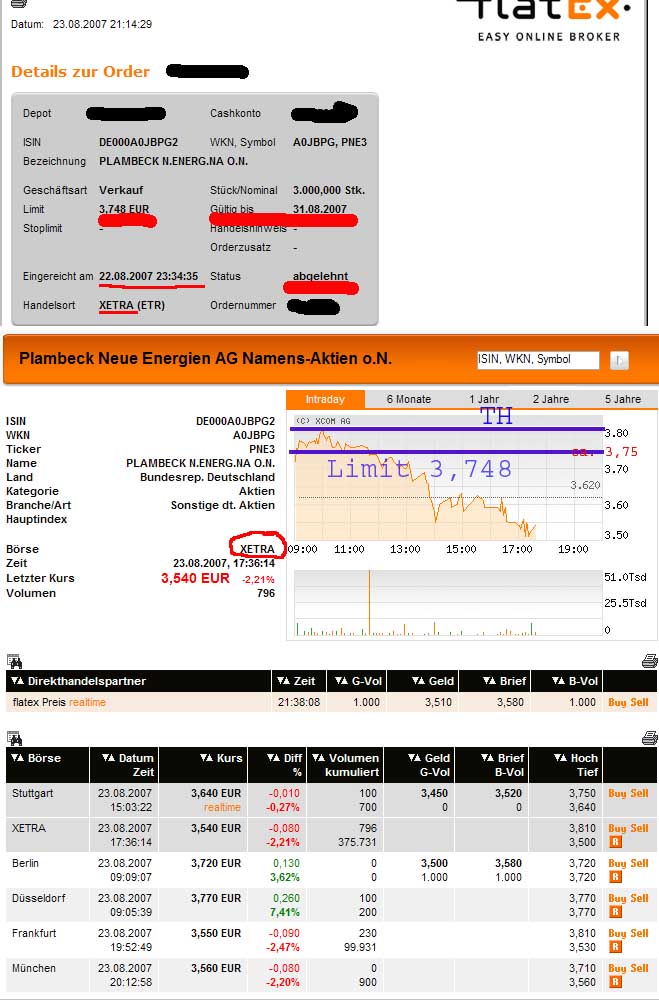Submit the ISIN, WKN, Symbol search button
The width and height of the screenshot is (659, 1000).
click(x=619, y=360)
